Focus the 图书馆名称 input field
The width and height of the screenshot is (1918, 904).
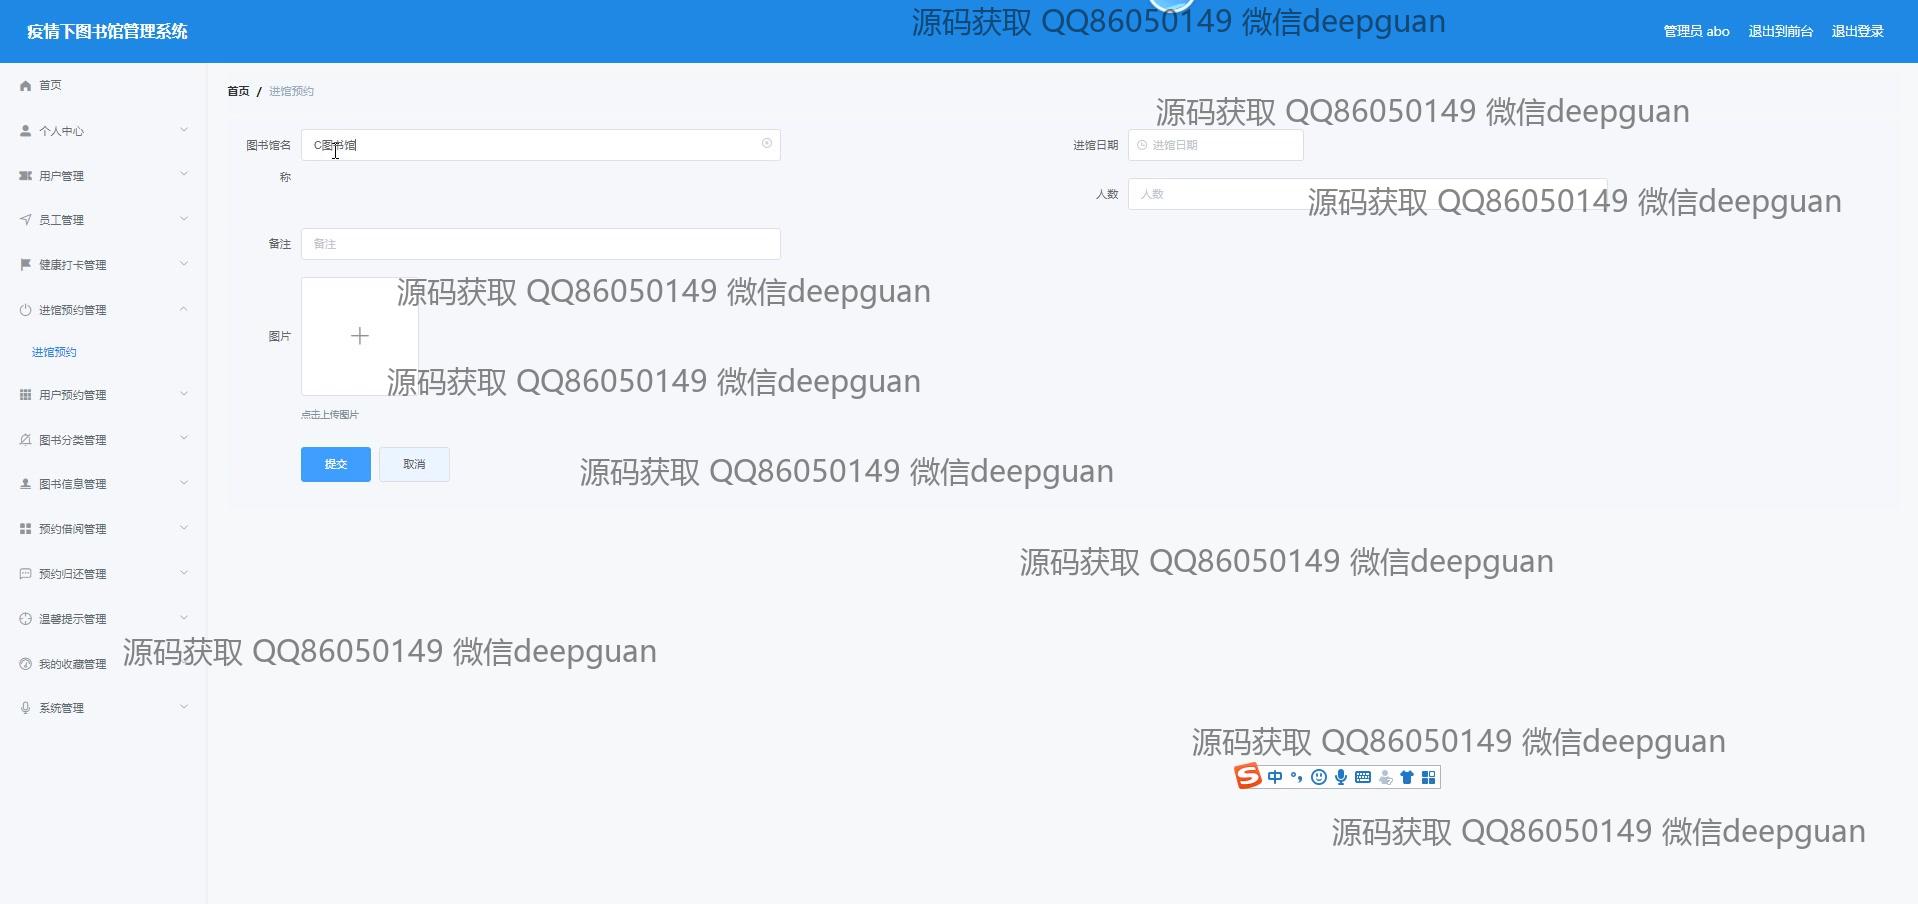tap(540, 145)
